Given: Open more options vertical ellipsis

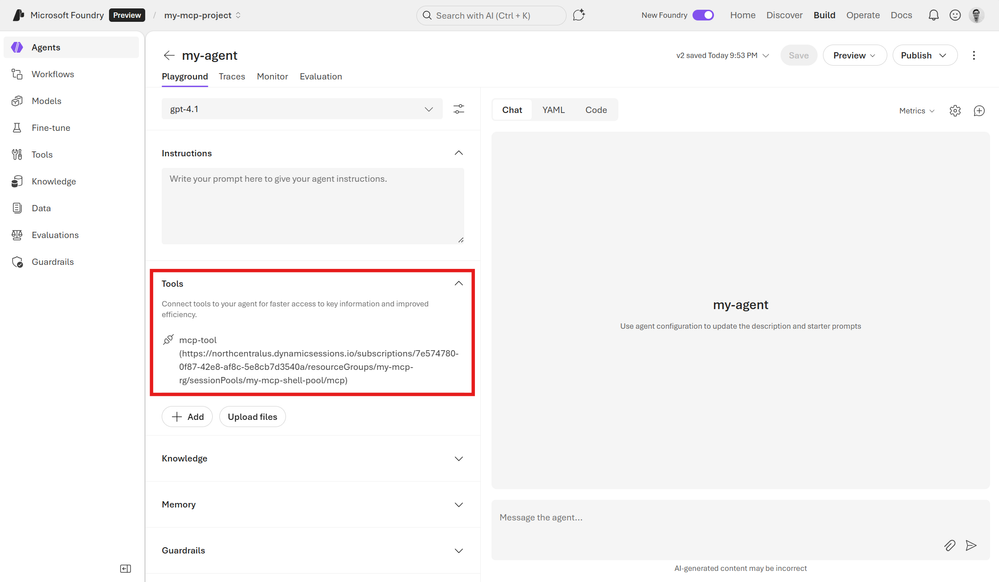Looking at the screenshot, I should click(974, 55).
